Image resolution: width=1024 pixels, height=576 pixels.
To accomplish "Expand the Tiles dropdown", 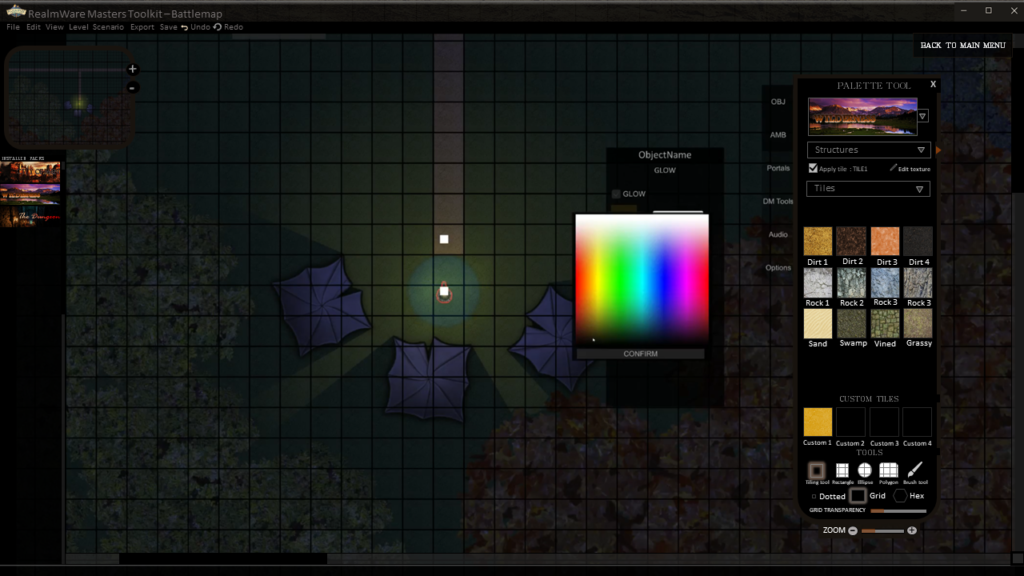I will click(868, 188).
